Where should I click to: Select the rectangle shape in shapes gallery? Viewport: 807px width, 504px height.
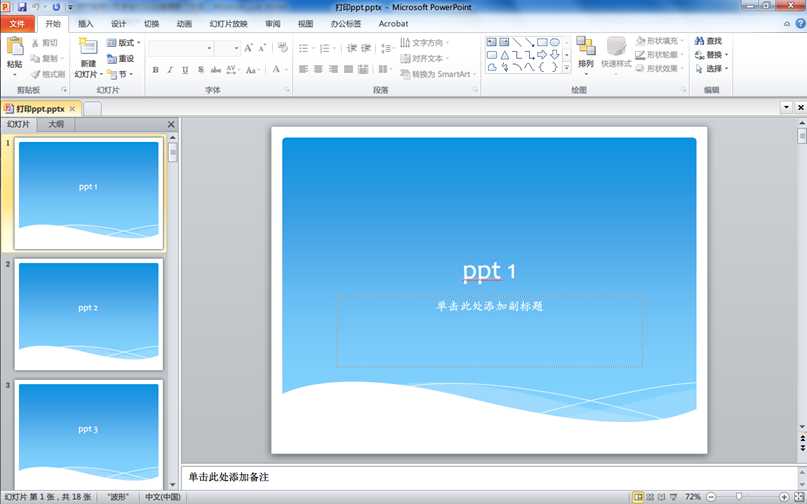pos(542,42)
